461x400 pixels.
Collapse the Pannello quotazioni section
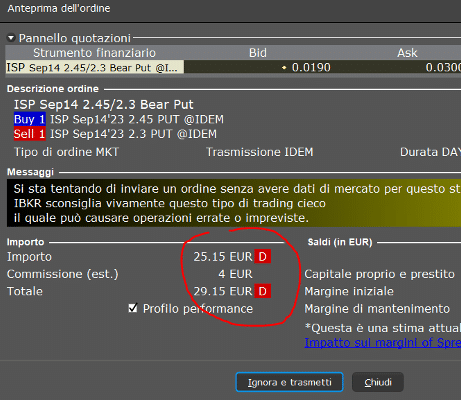(11, 38)
